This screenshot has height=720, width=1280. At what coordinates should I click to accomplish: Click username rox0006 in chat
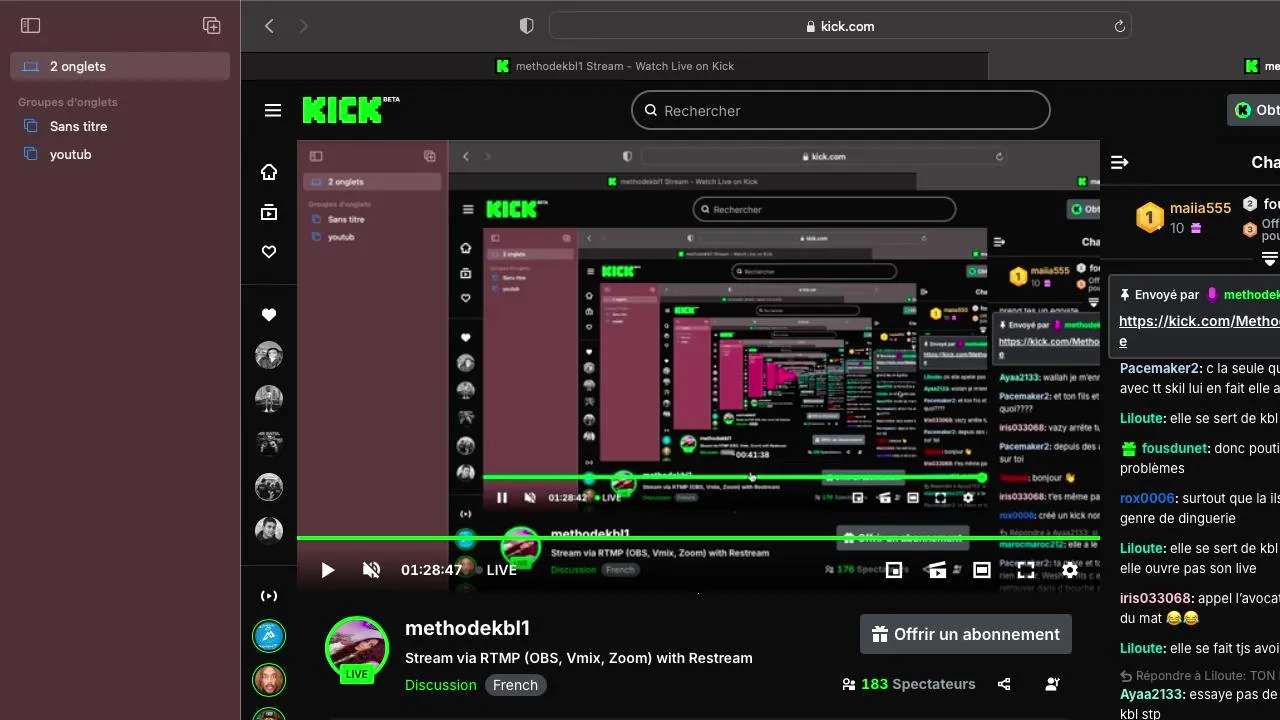click(x=1147, y=498)
